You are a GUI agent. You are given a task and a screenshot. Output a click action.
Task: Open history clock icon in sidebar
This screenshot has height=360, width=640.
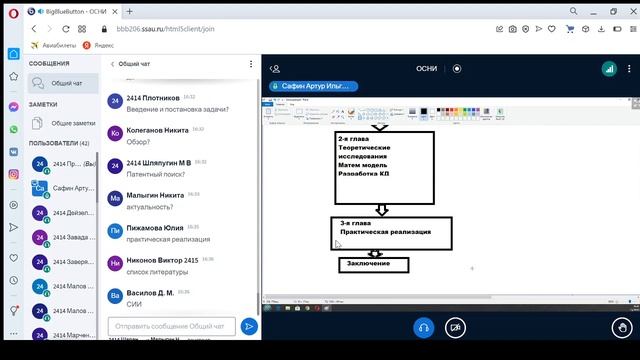click(x=13, y=280)
